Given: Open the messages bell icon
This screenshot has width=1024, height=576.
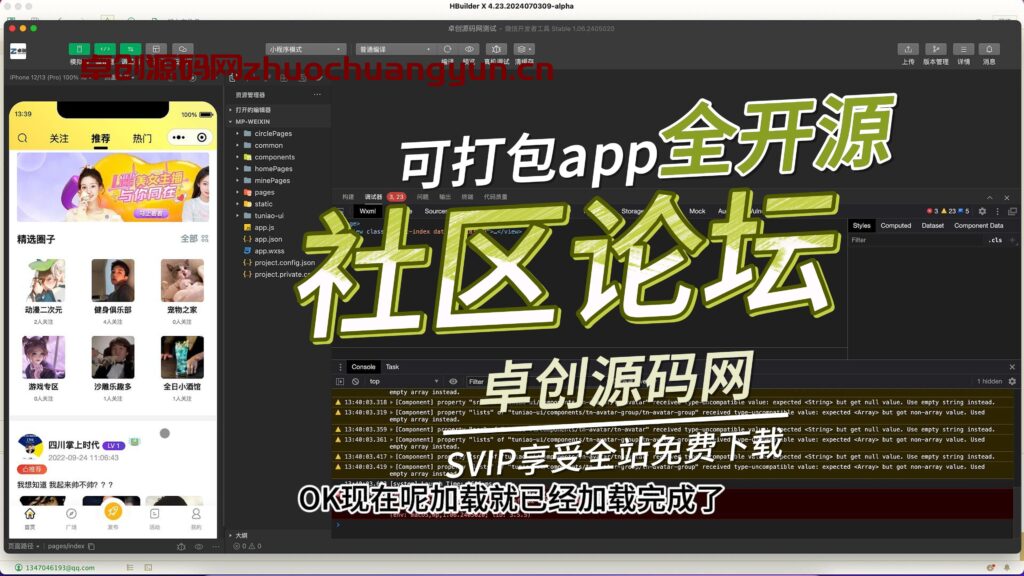Looking at the screenshot, I should [x=989, y=49].
